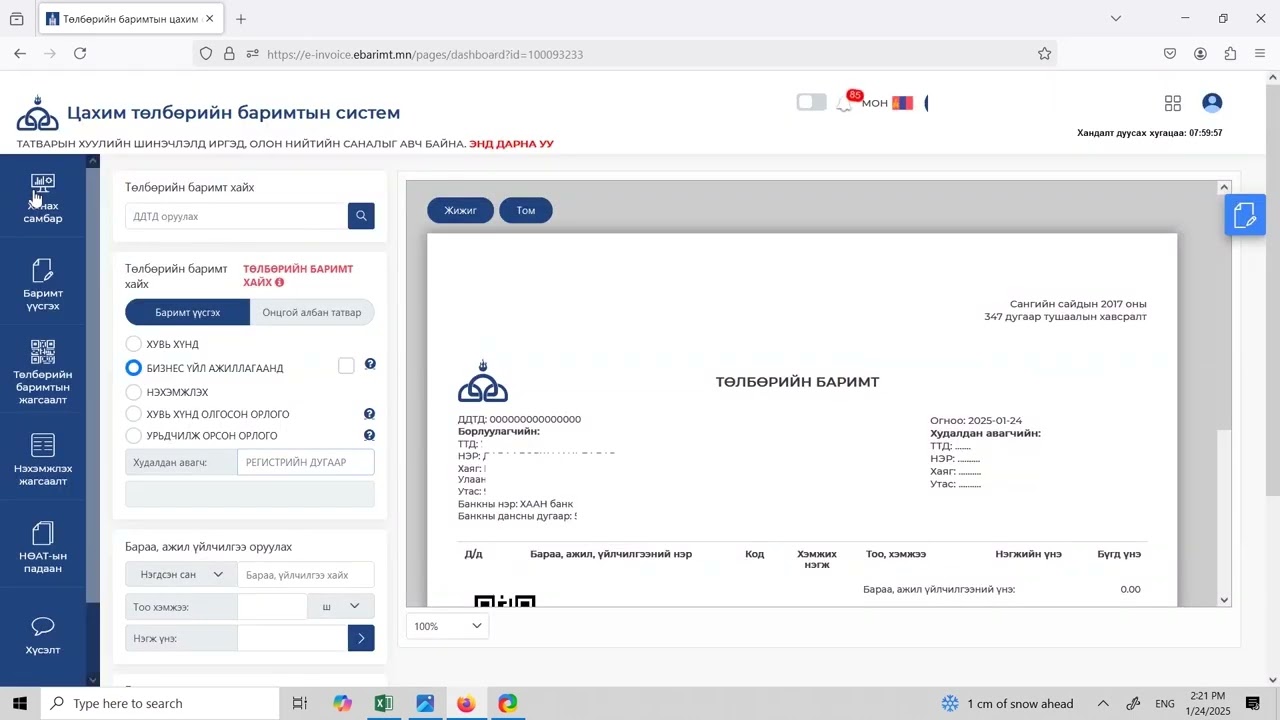The height and width of the screenshot is (720, 1280).
Task: Open the 100% zoom dropdown
Action: (447, 626)
